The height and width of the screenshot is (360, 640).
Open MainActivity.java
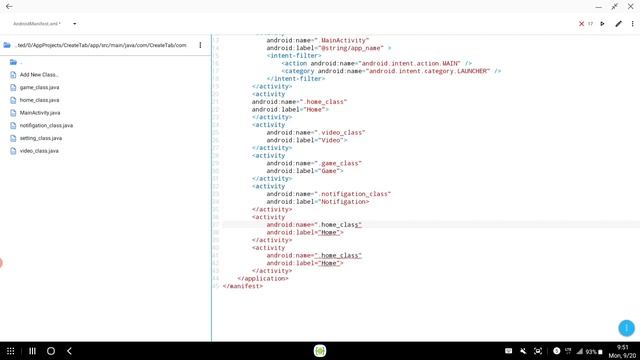(x=40, y=113)
